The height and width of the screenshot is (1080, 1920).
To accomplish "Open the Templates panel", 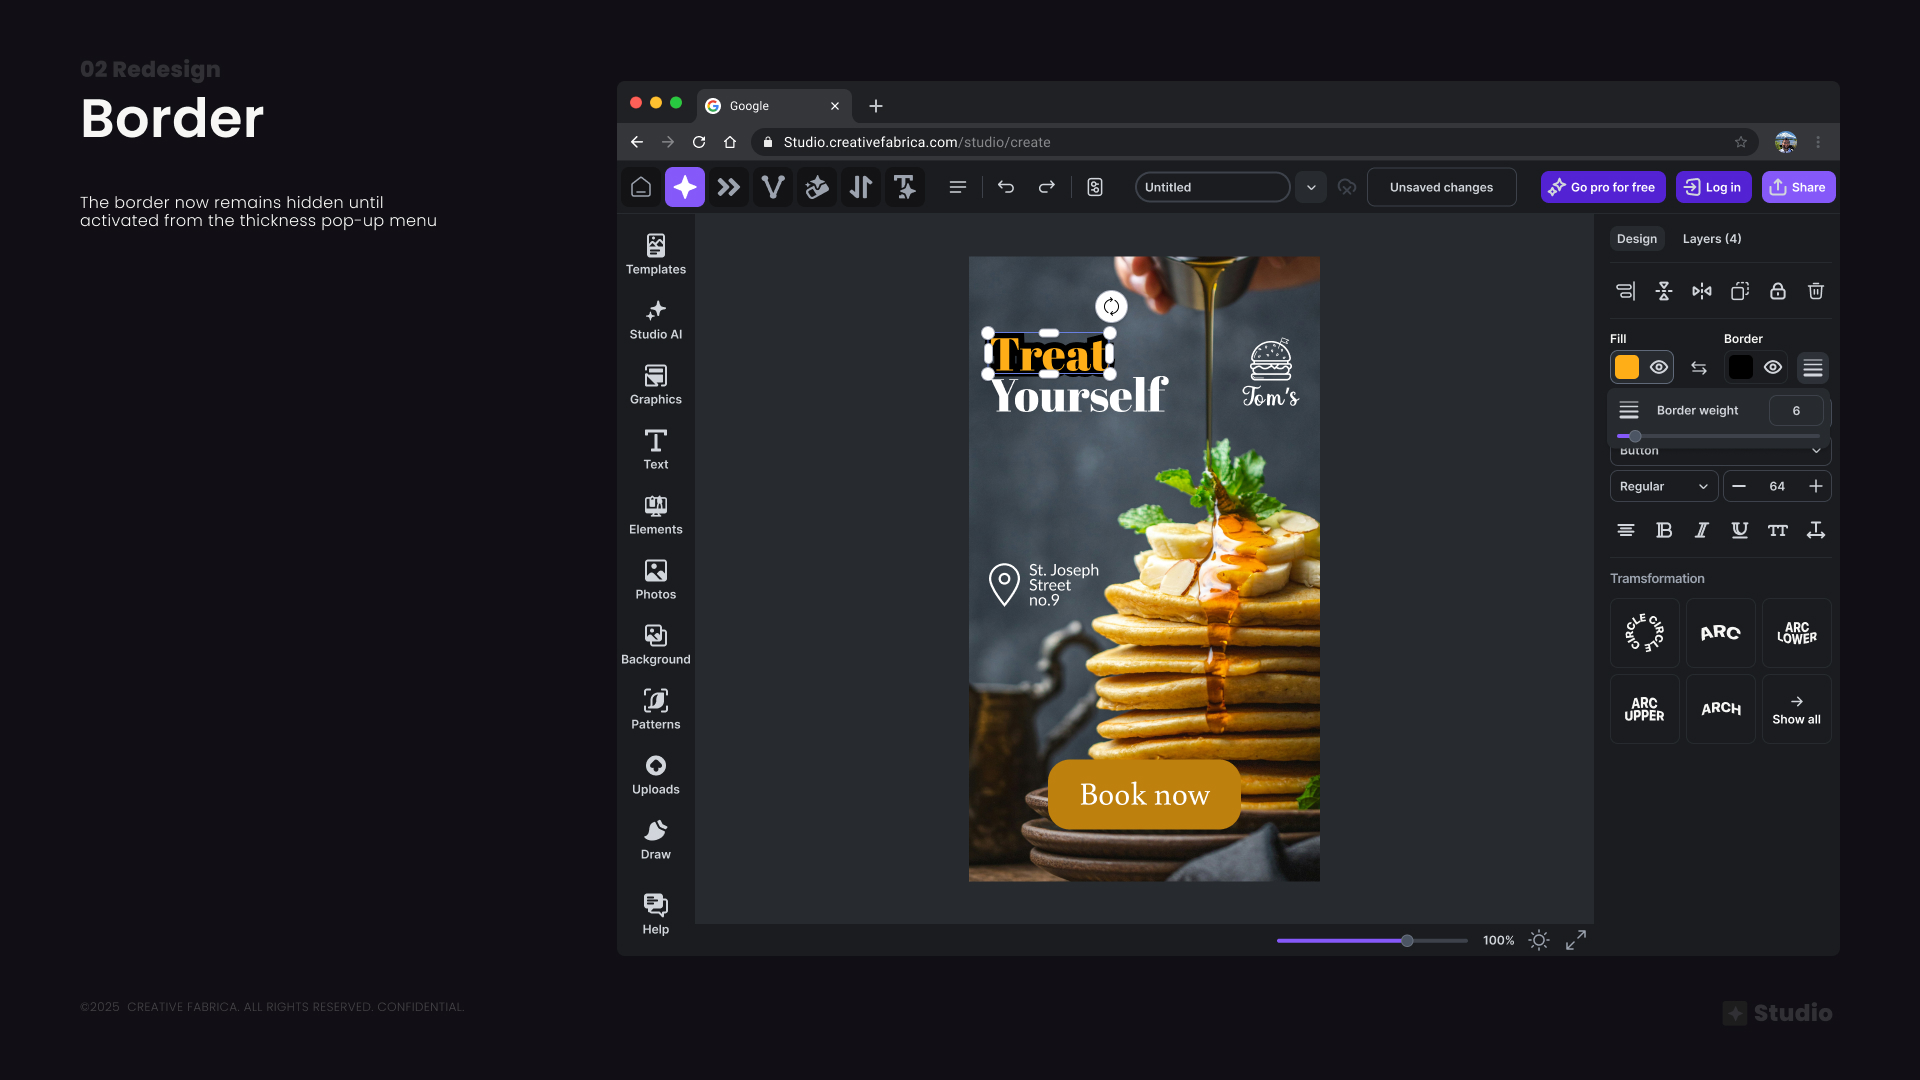I will coord(655,254).
